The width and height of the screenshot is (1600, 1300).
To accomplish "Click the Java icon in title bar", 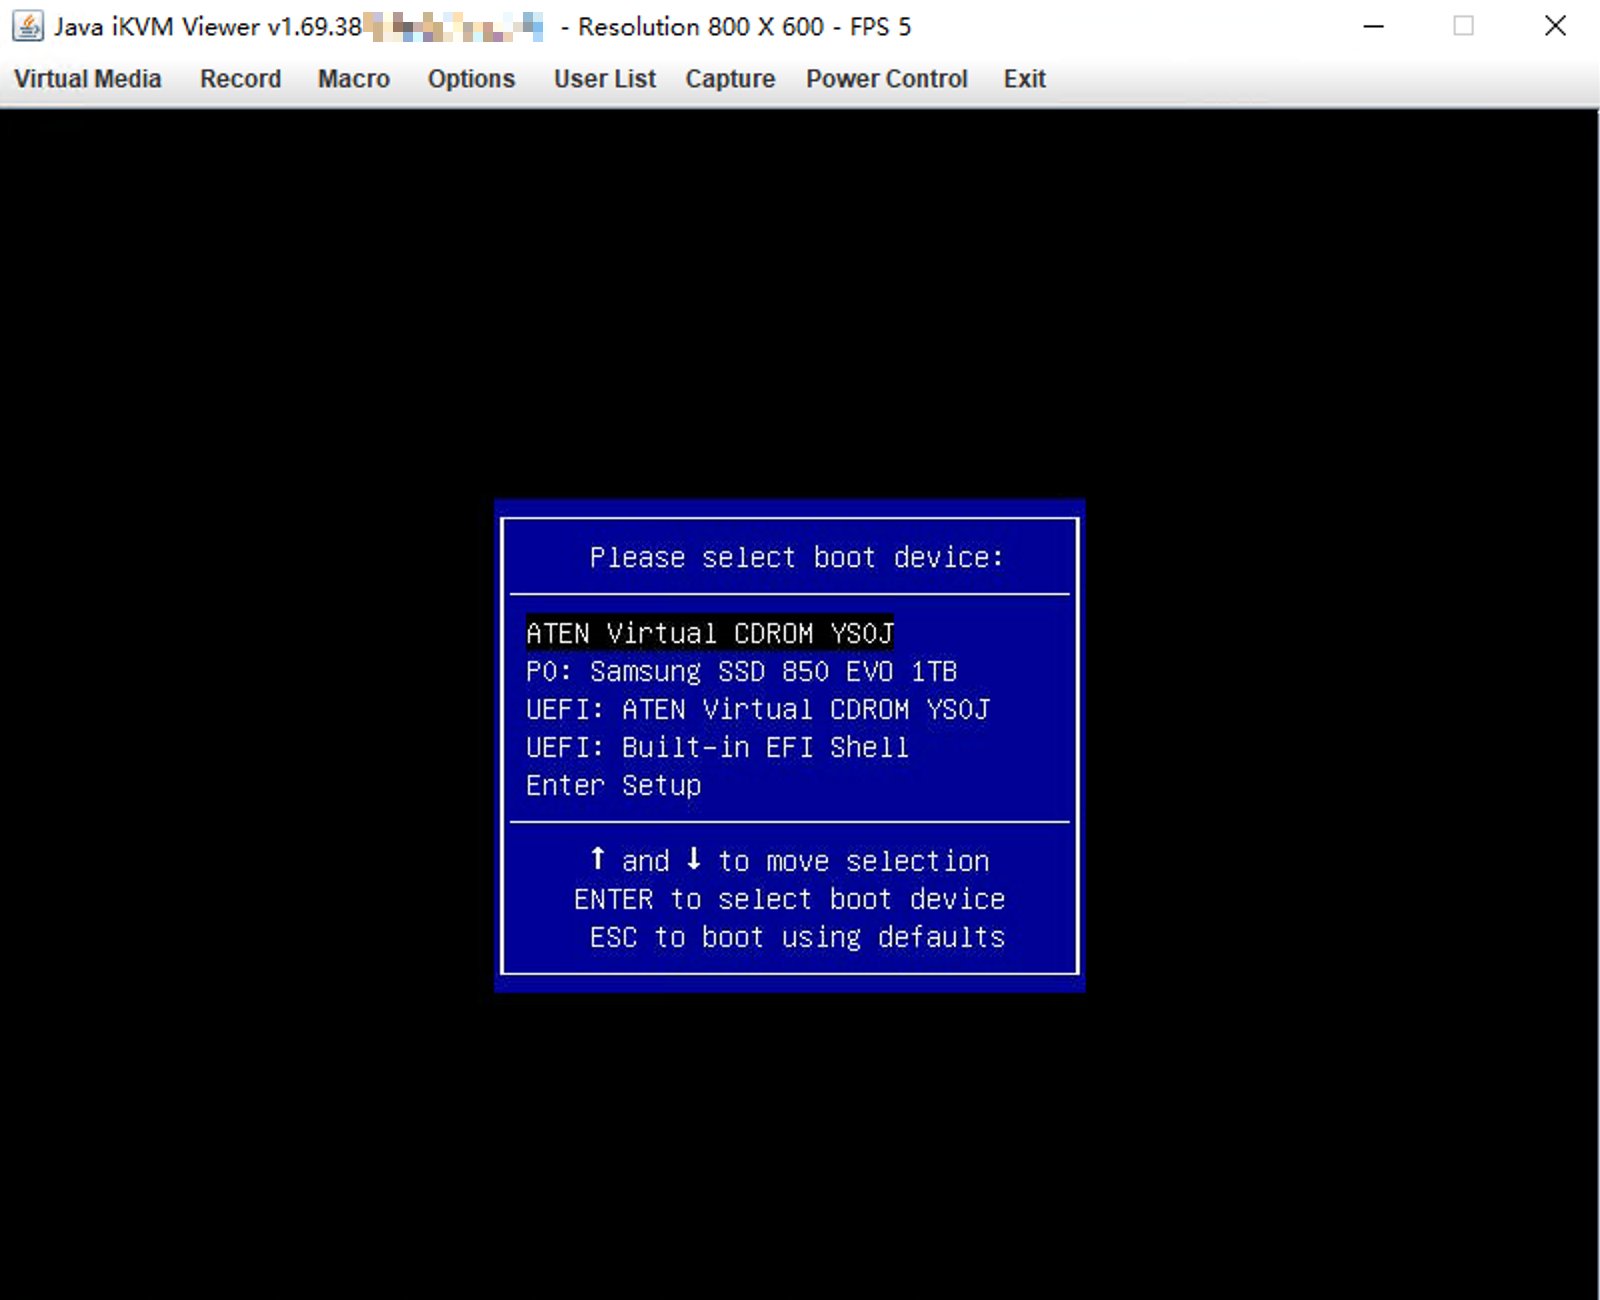I will tap(27, 26).
